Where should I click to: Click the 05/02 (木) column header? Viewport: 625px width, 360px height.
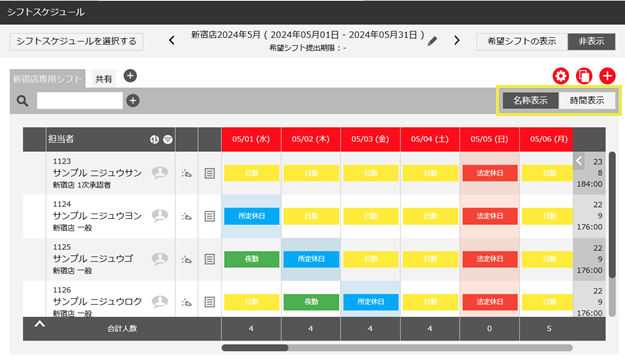[311, 139]
